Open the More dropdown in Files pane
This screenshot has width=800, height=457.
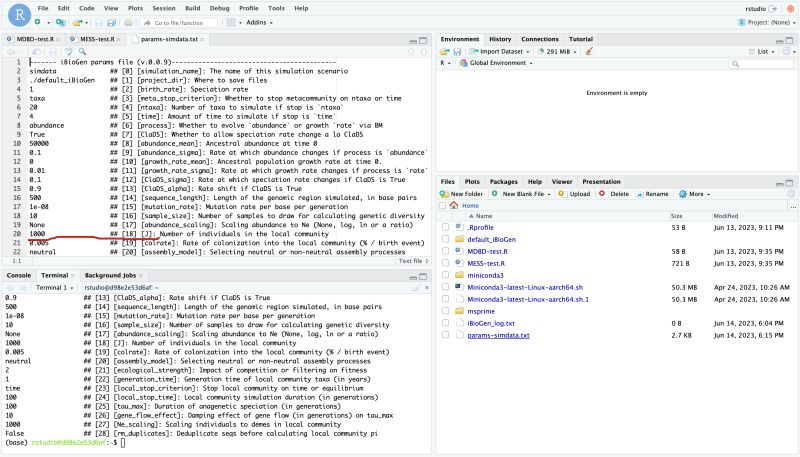(x=695, y=194)
